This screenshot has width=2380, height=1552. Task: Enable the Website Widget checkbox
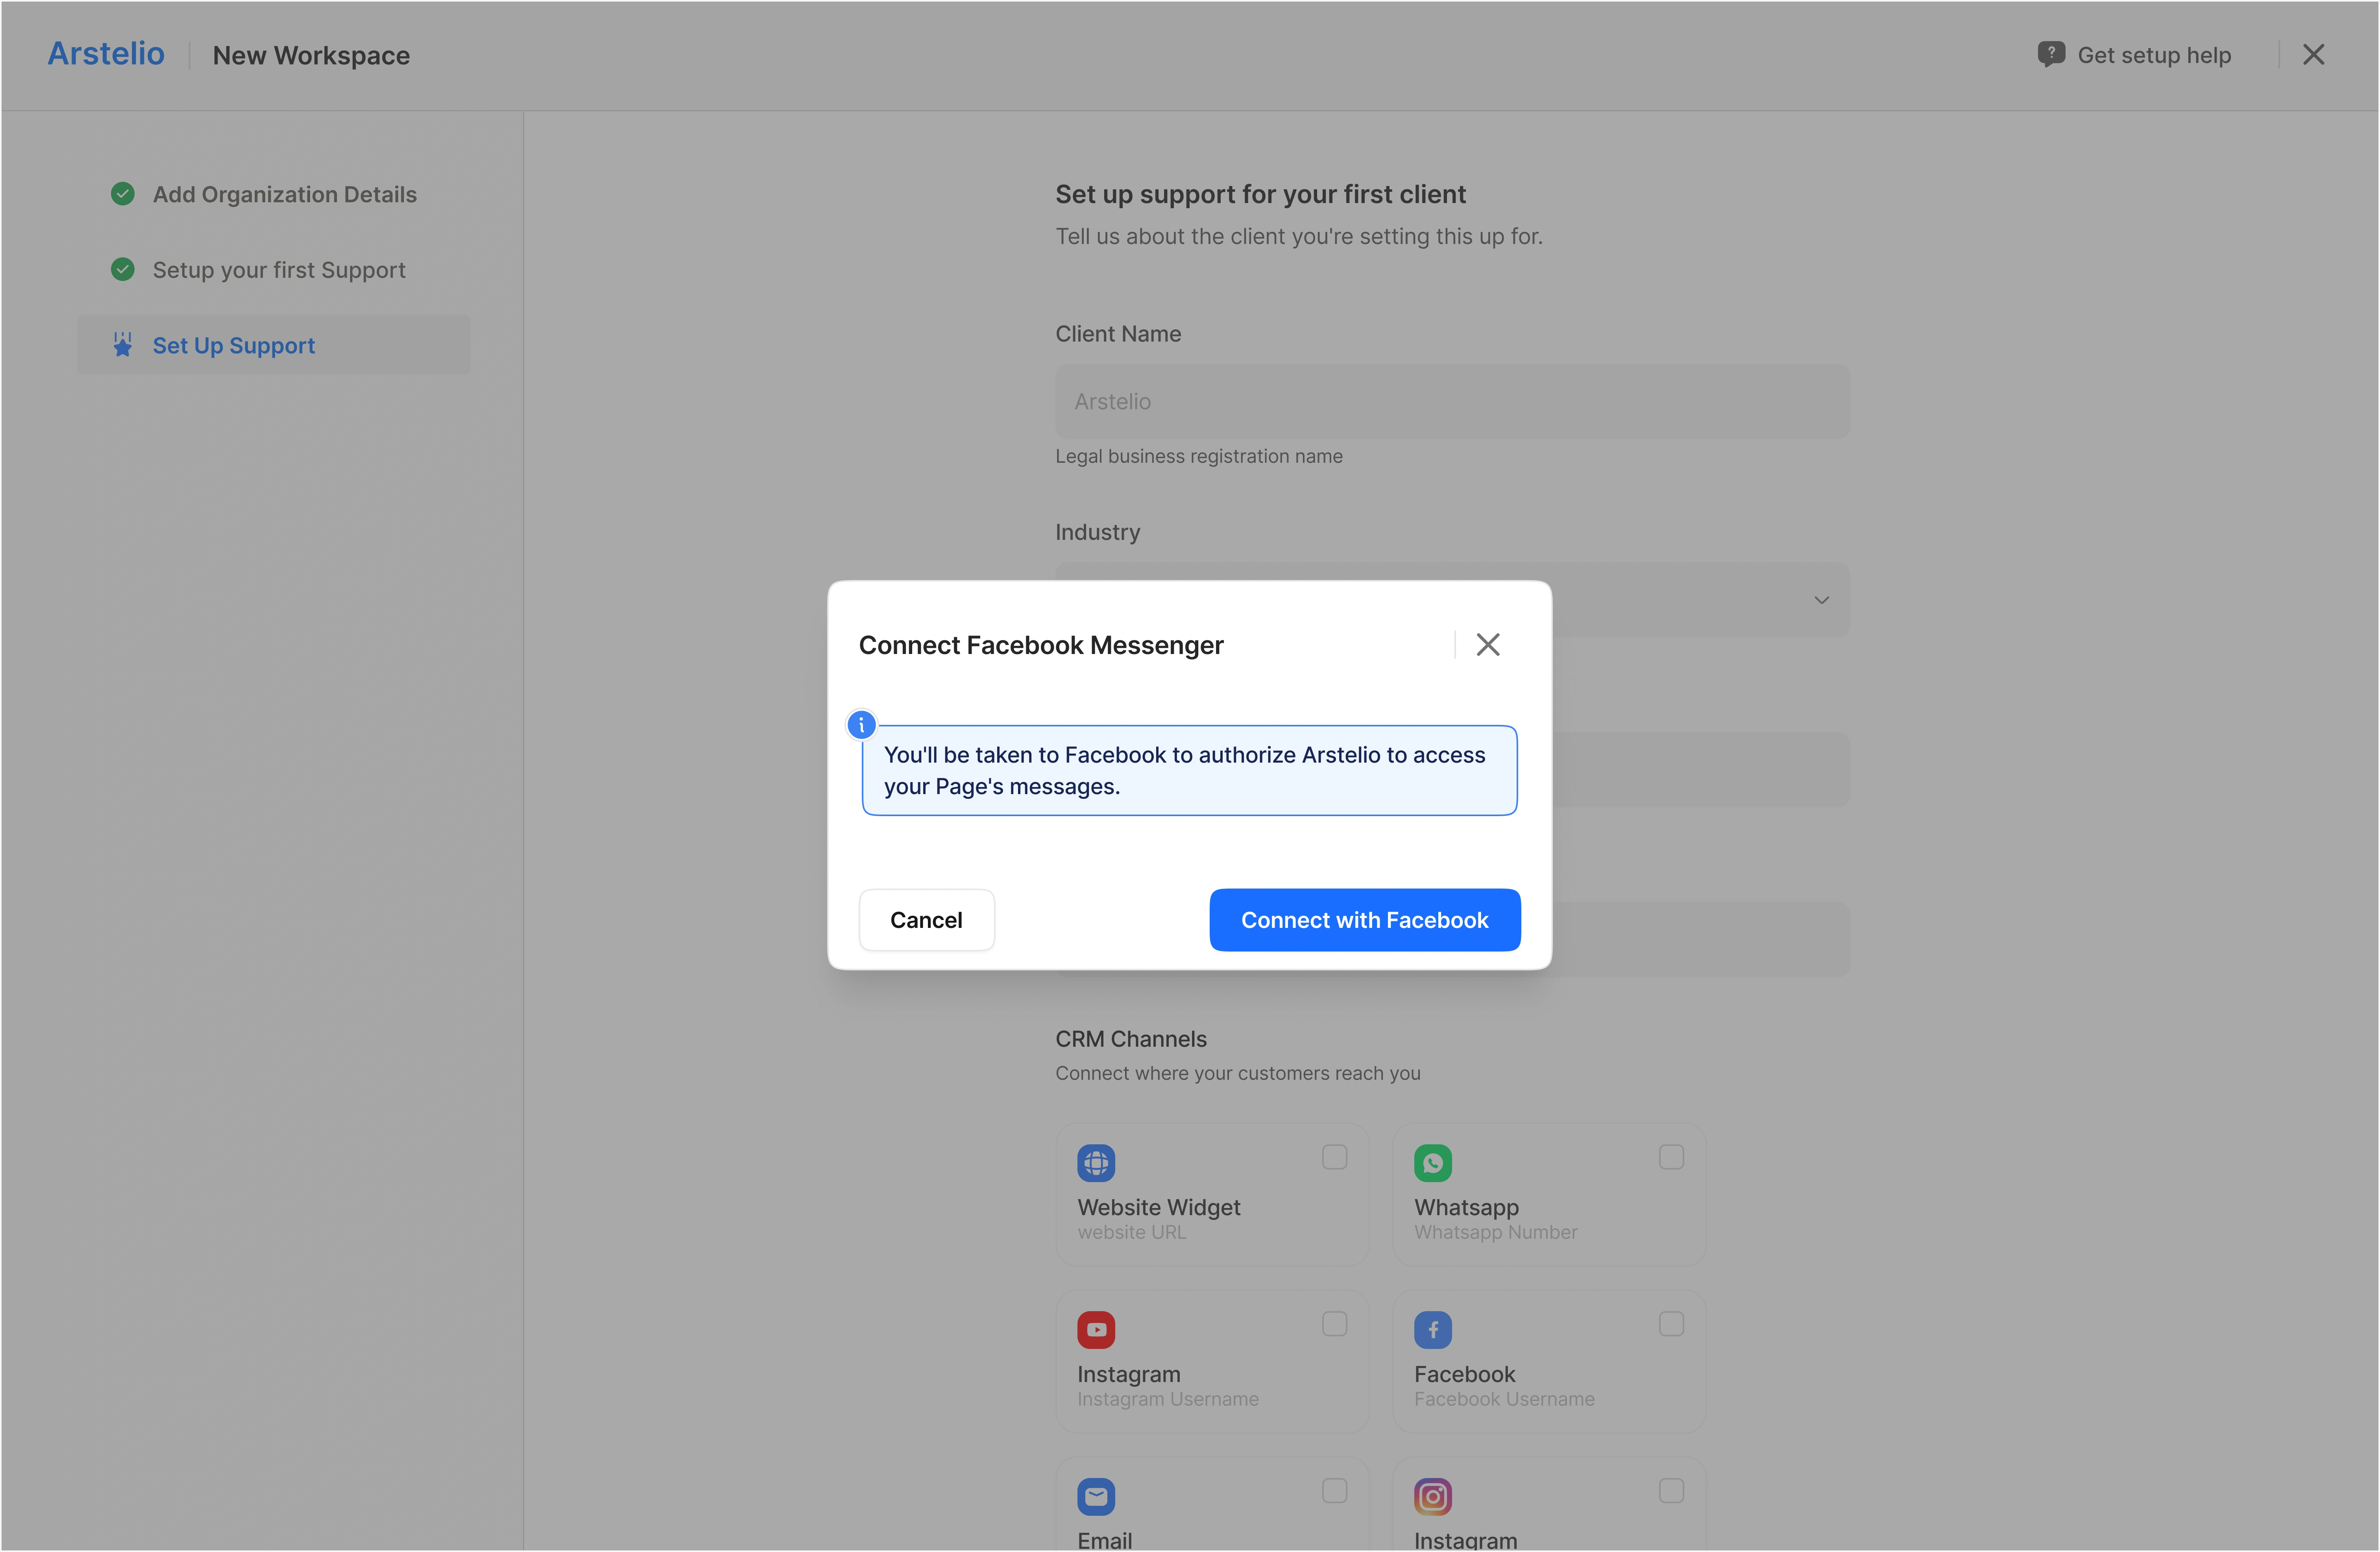click(1334, 1157)
